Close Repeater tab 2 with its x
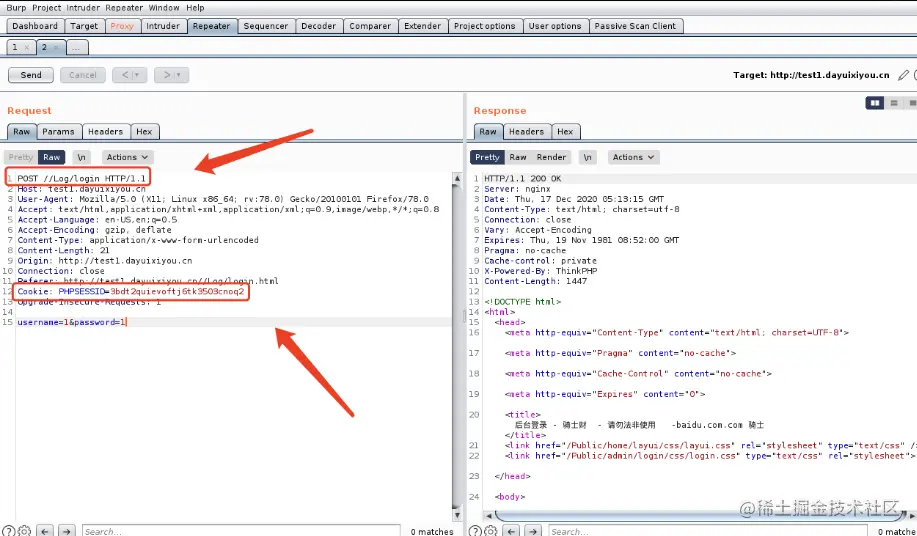The width and height of the screenshot is (917, 536). coord(56,48)
